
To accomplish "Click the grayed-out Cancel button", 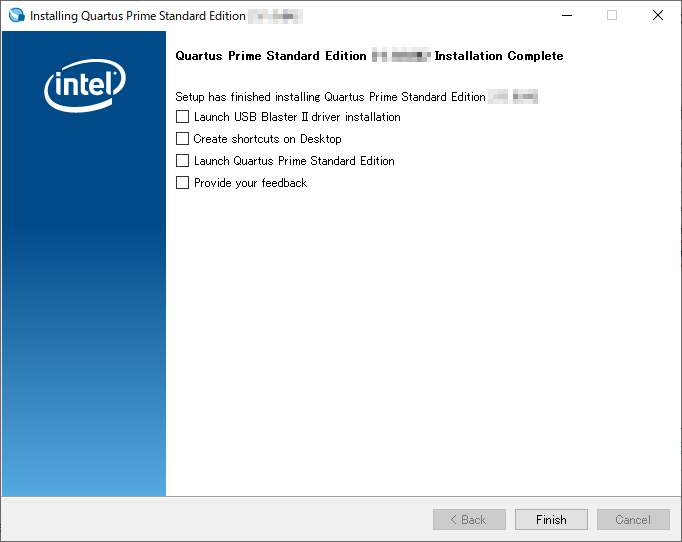I will coord(633,520).
